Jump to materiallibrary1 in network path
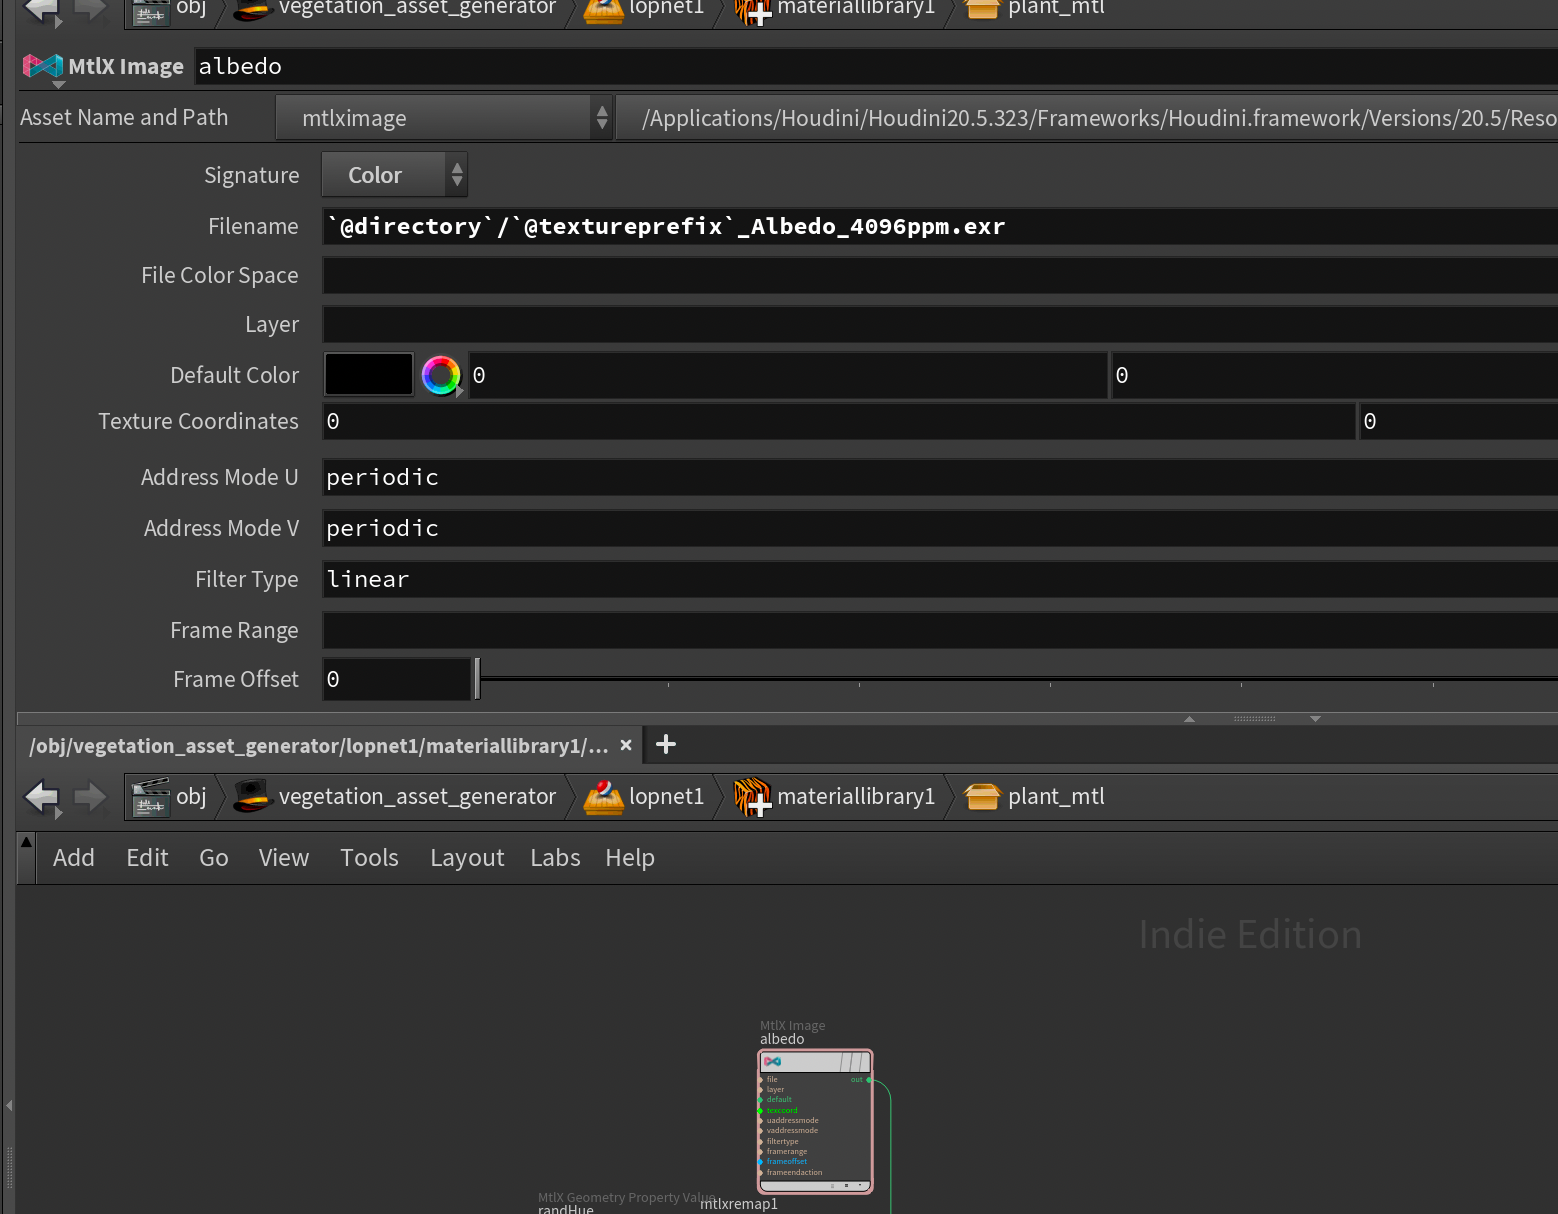This screenshot has height=1214, width=1558. tap(856, 797)
